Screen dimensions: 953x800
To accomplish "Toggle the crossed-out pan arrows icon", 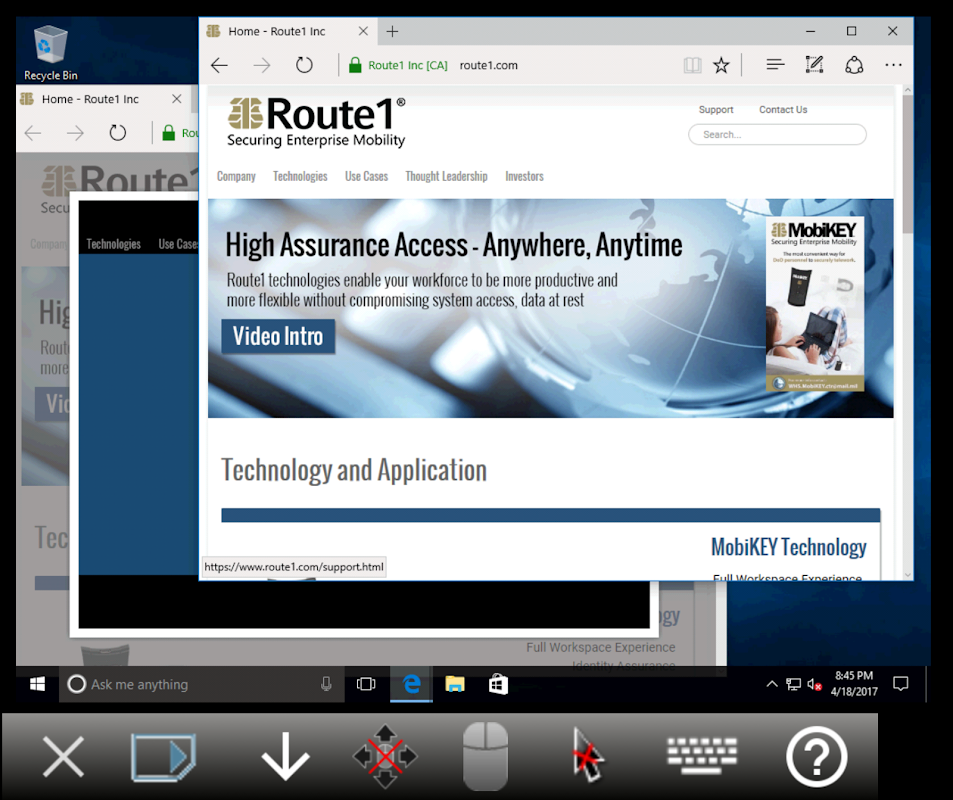I will [x=385, y=757].
